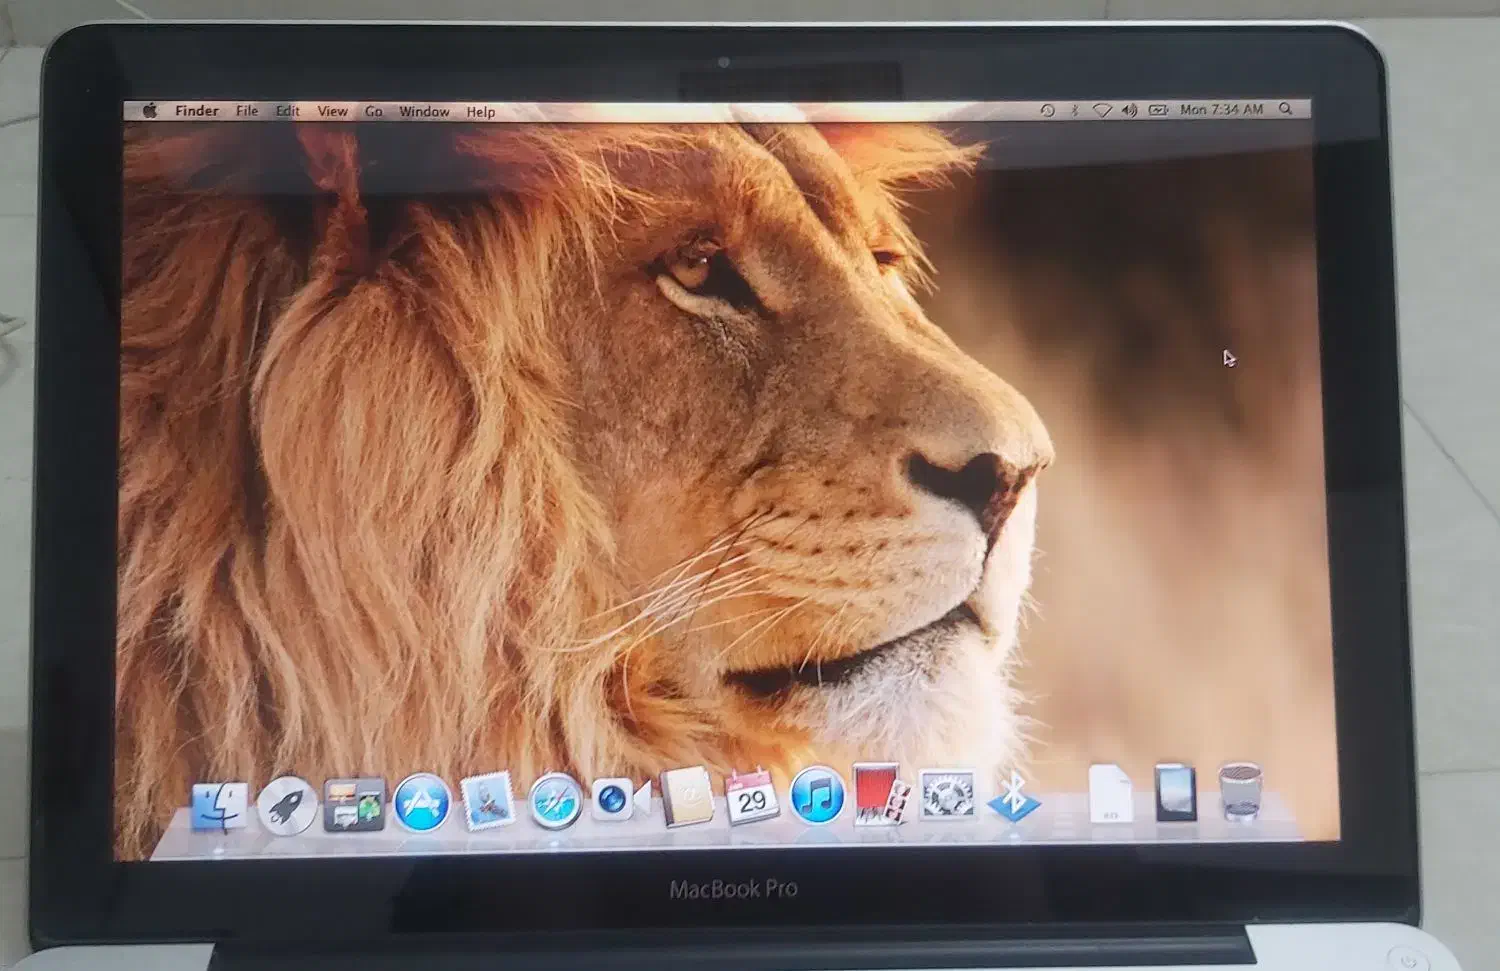1500x971 pixels.
Task: Open the Address Book app
Action: pos(686,800)
